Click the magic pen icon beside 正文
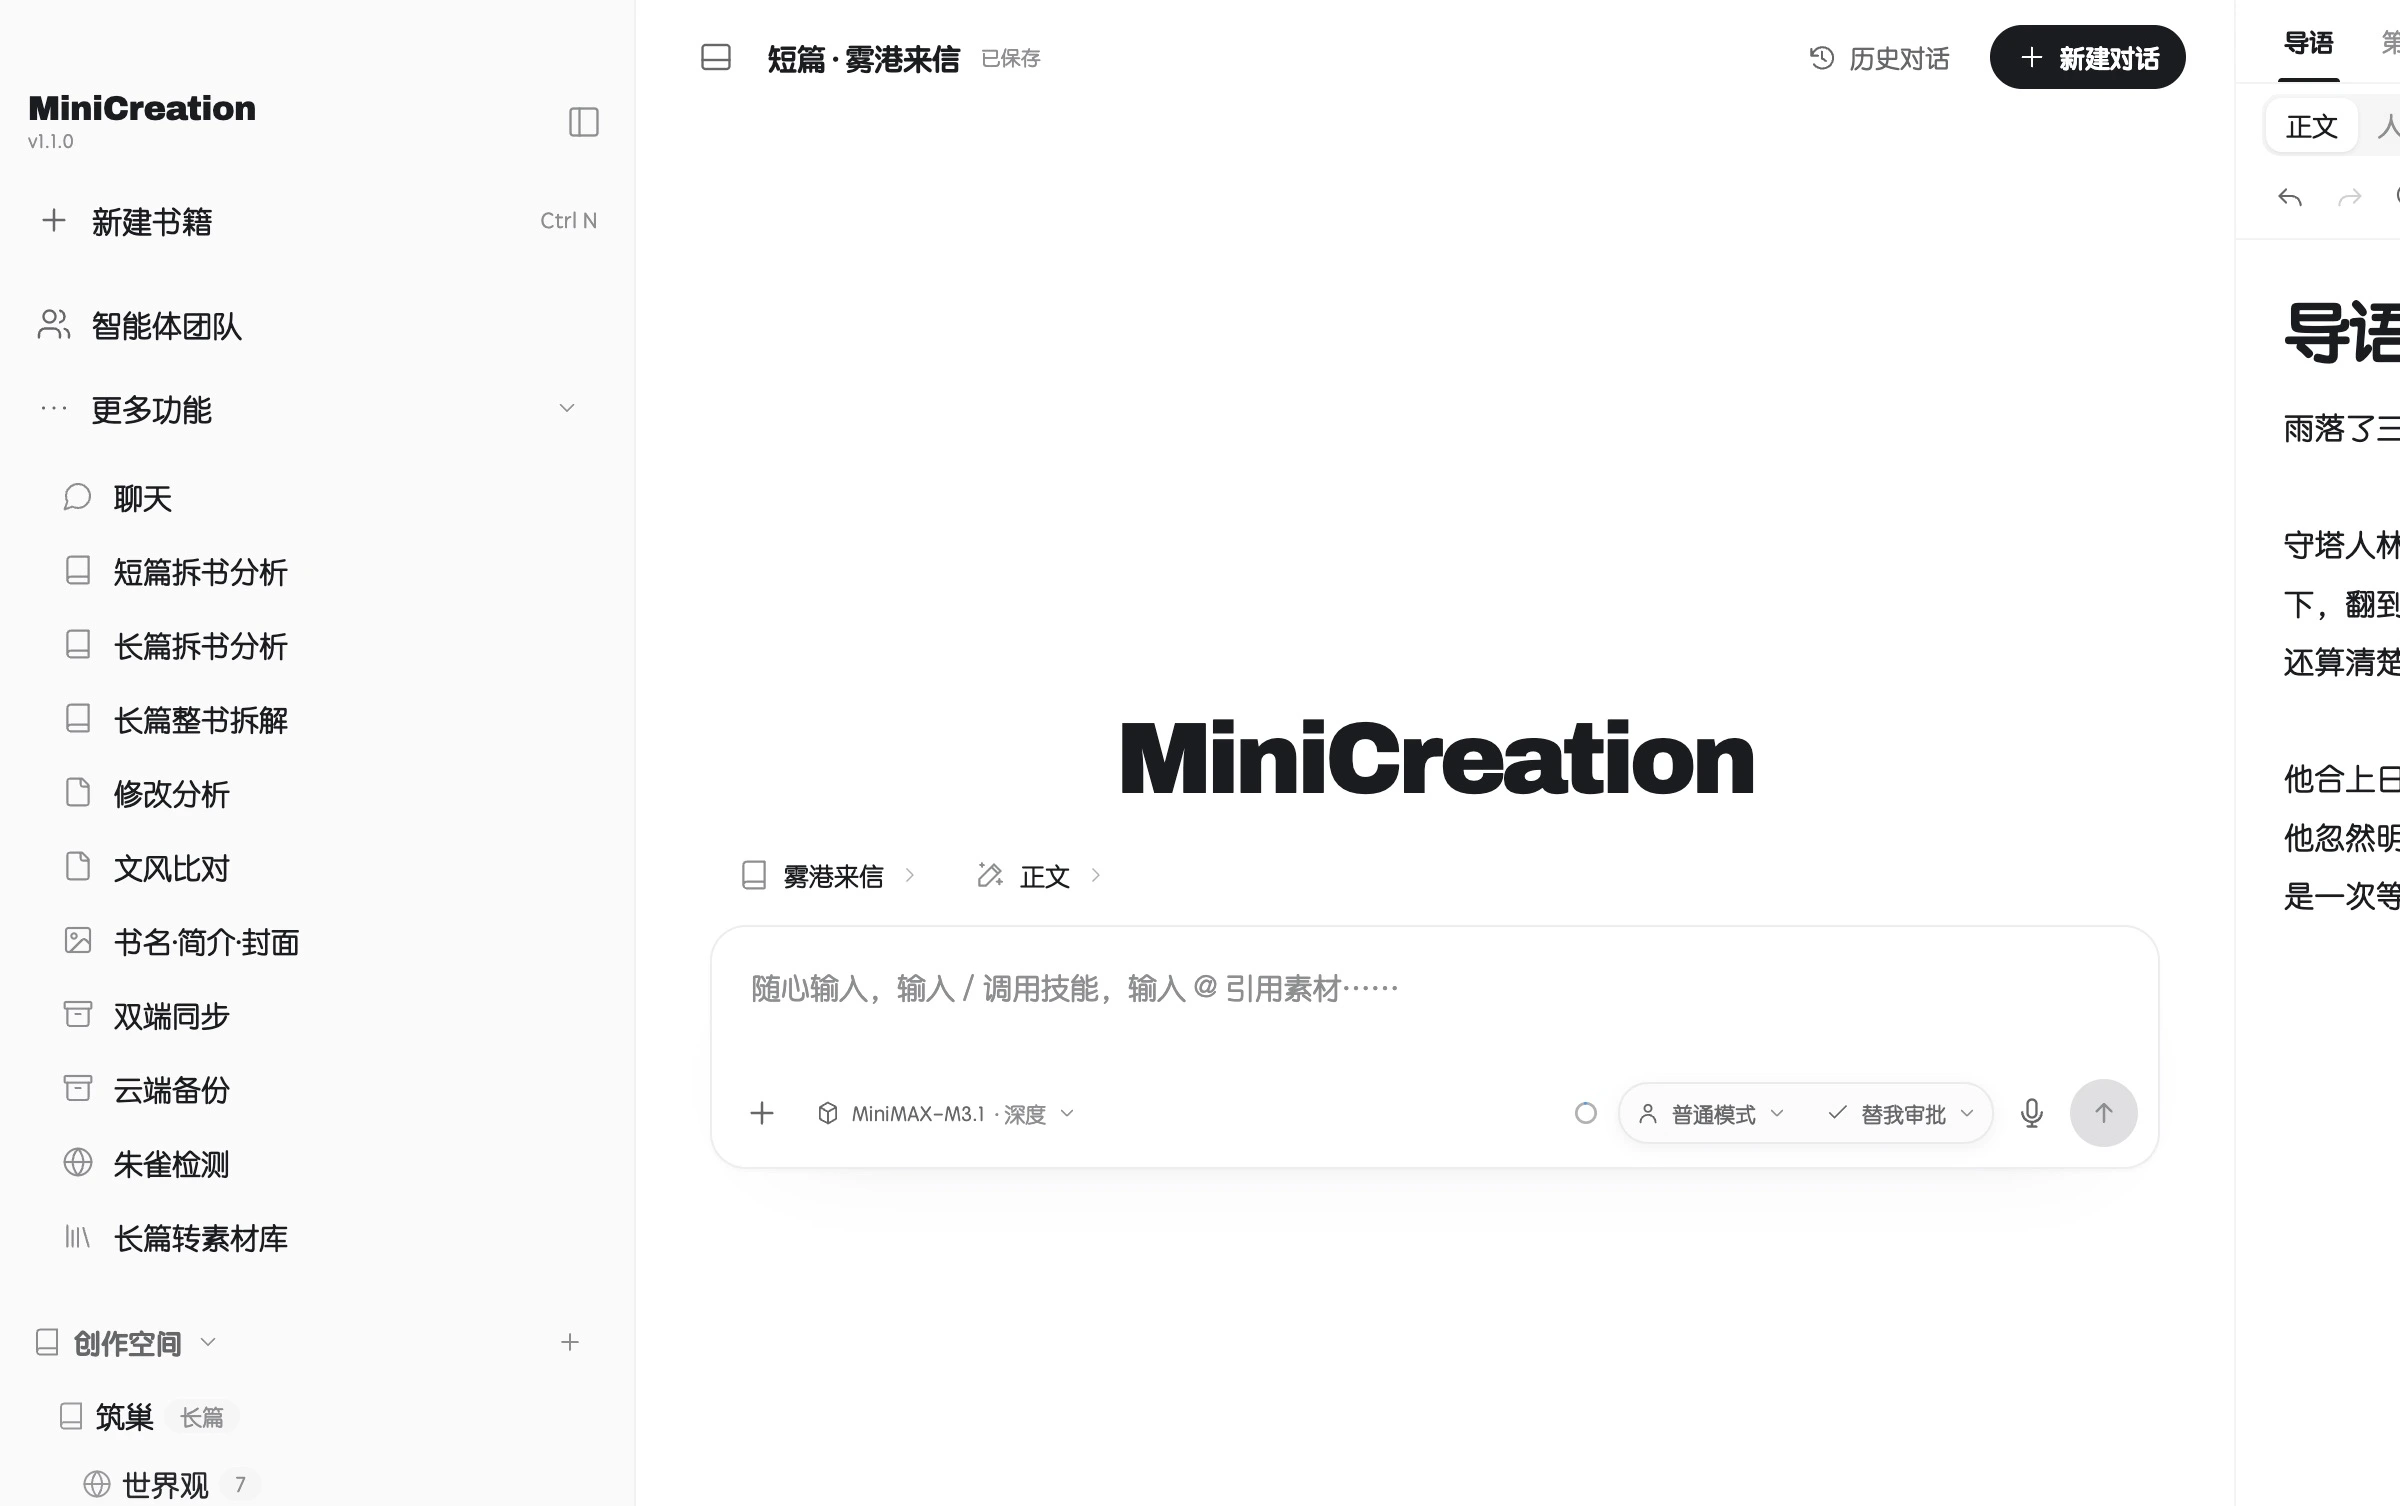 click(990, 875)
